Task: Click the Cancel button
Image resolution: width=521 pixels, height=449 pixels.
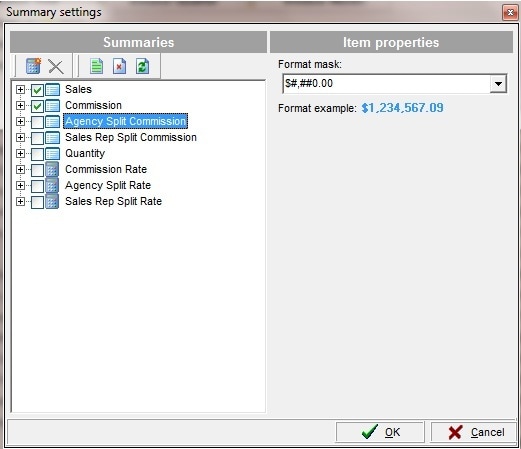Action: click(x=474, y=432)
